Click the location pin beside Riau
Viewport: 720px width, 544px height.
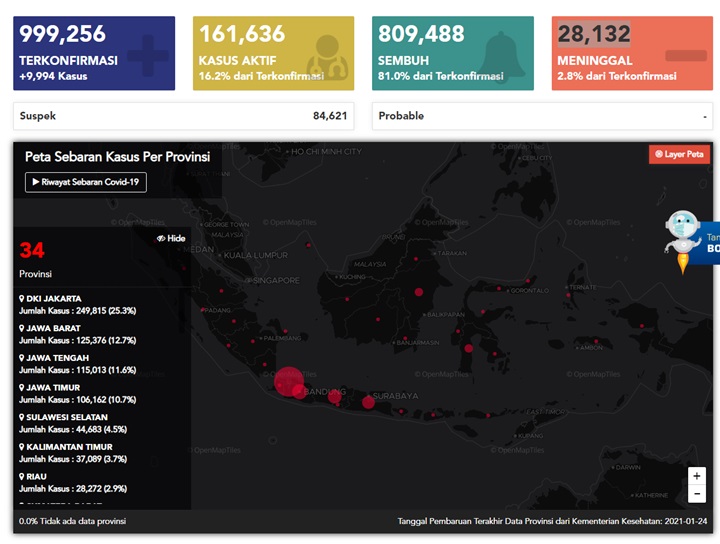[22, 477]
